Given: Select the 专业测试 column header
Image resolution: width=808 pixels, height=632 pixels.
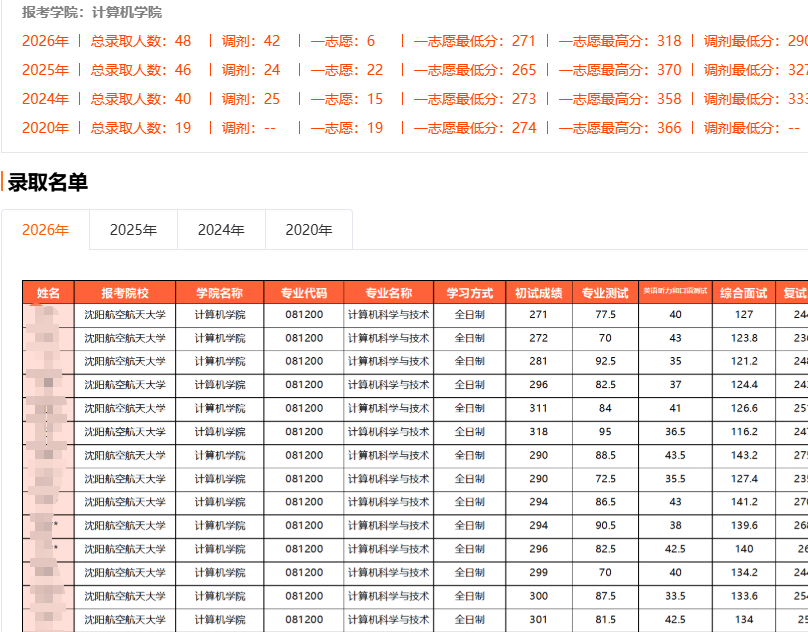Looking at the screenshot, I should [x=605, y=293].
